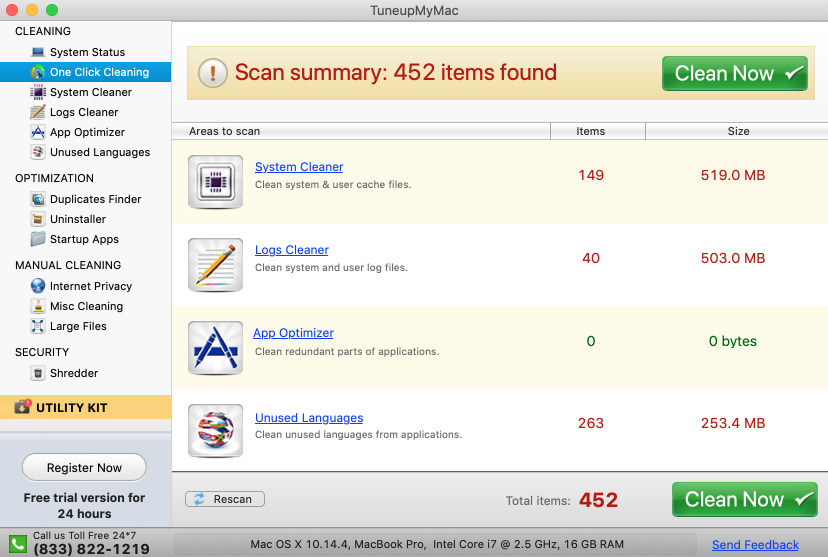The width and height of the screenshot is (828, 557).
Task: Click the 'Free trial version for 24 hours' text
Action: coord(84,506)
